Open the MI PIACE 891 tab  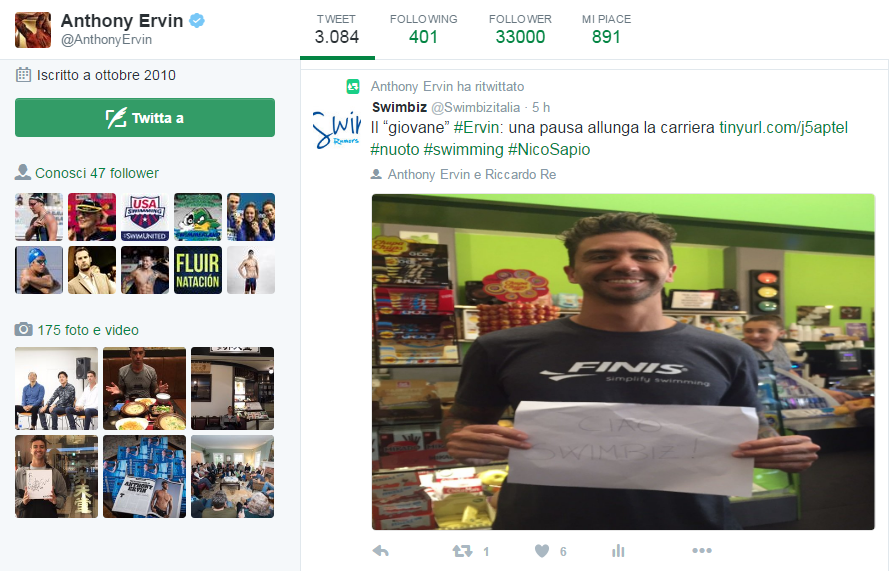click(x=606, y=29)
